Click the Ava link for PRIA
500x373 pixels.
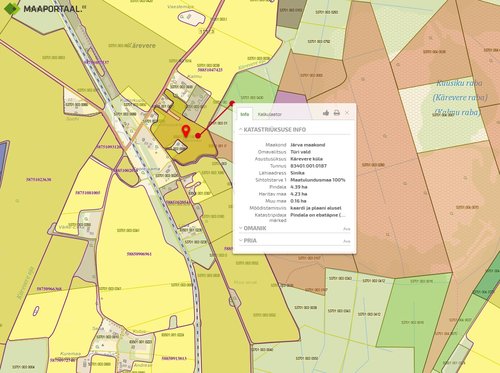[347, 241]
